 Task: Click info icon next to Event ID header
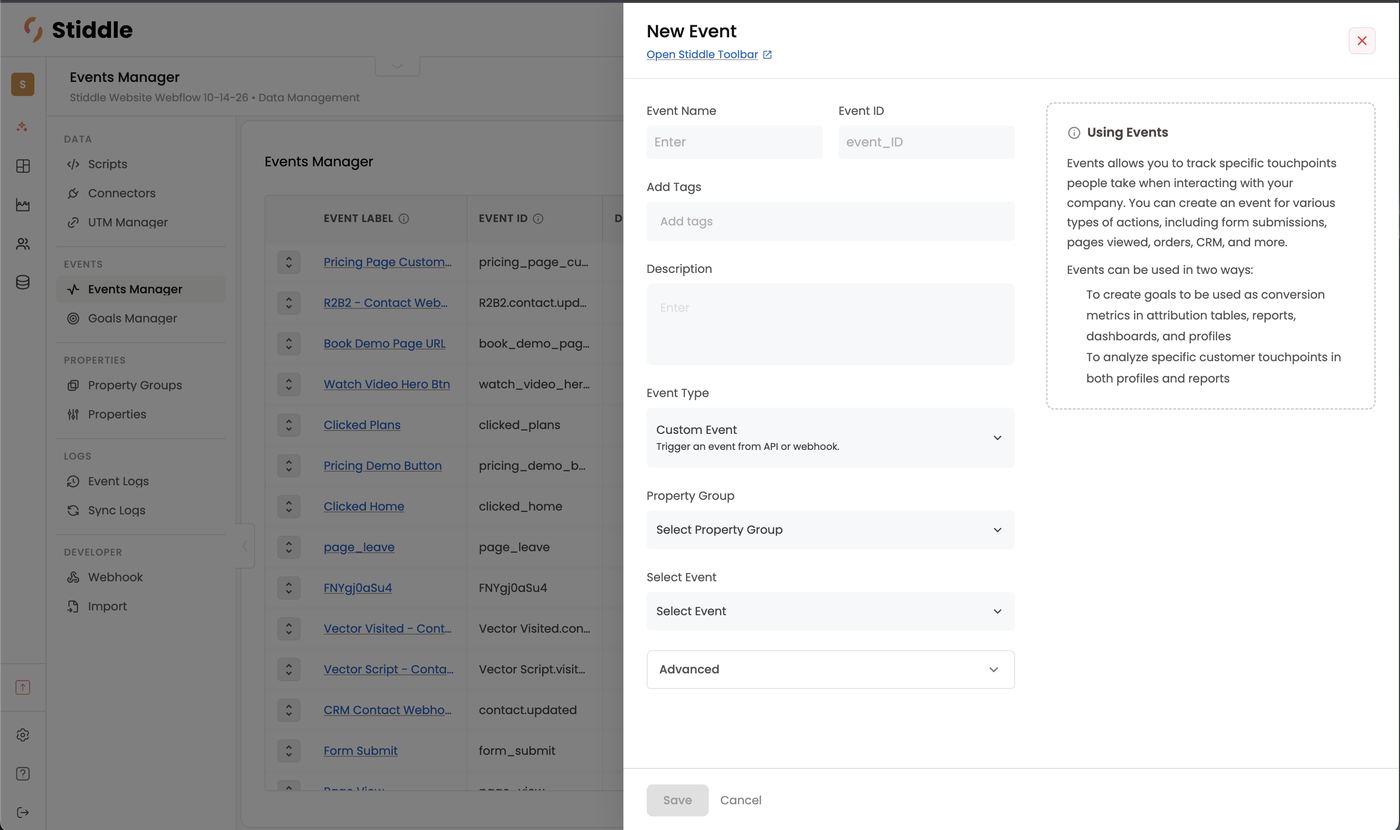[x=538, y=218]
